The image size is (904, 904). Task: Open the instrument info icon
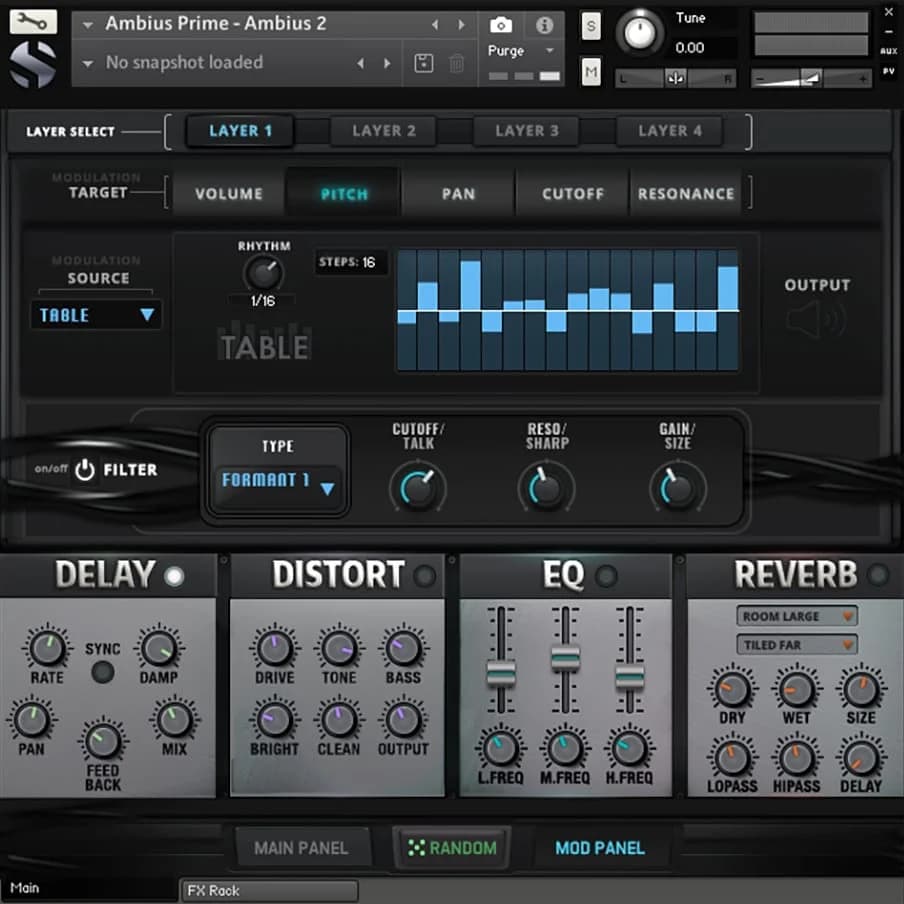coord(545,25)
